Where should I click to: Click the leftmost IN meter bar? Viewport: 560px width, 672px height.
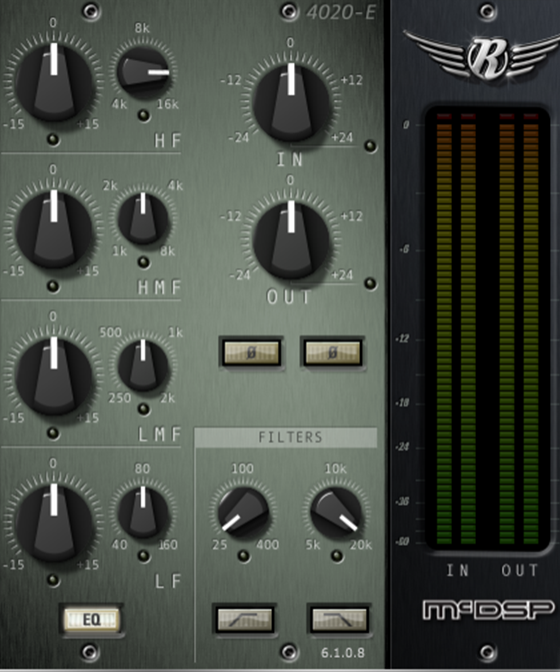(x=444, y=329)
